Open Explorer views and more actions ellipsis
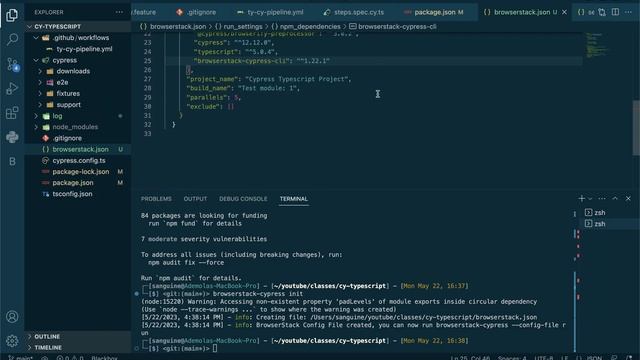This screenshot has height=360, width=640. point(119,12)
